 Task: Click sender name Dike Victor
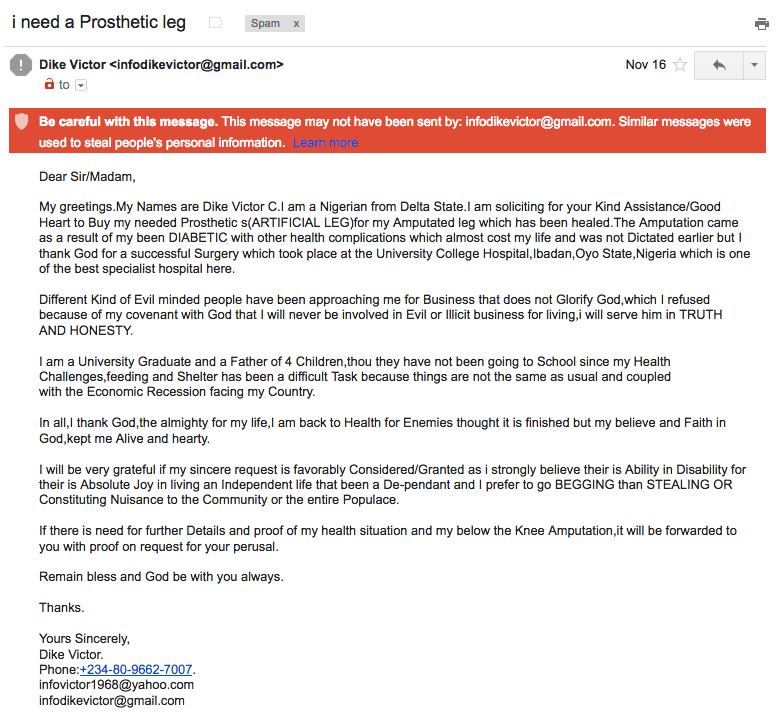[x=72, y=64]
